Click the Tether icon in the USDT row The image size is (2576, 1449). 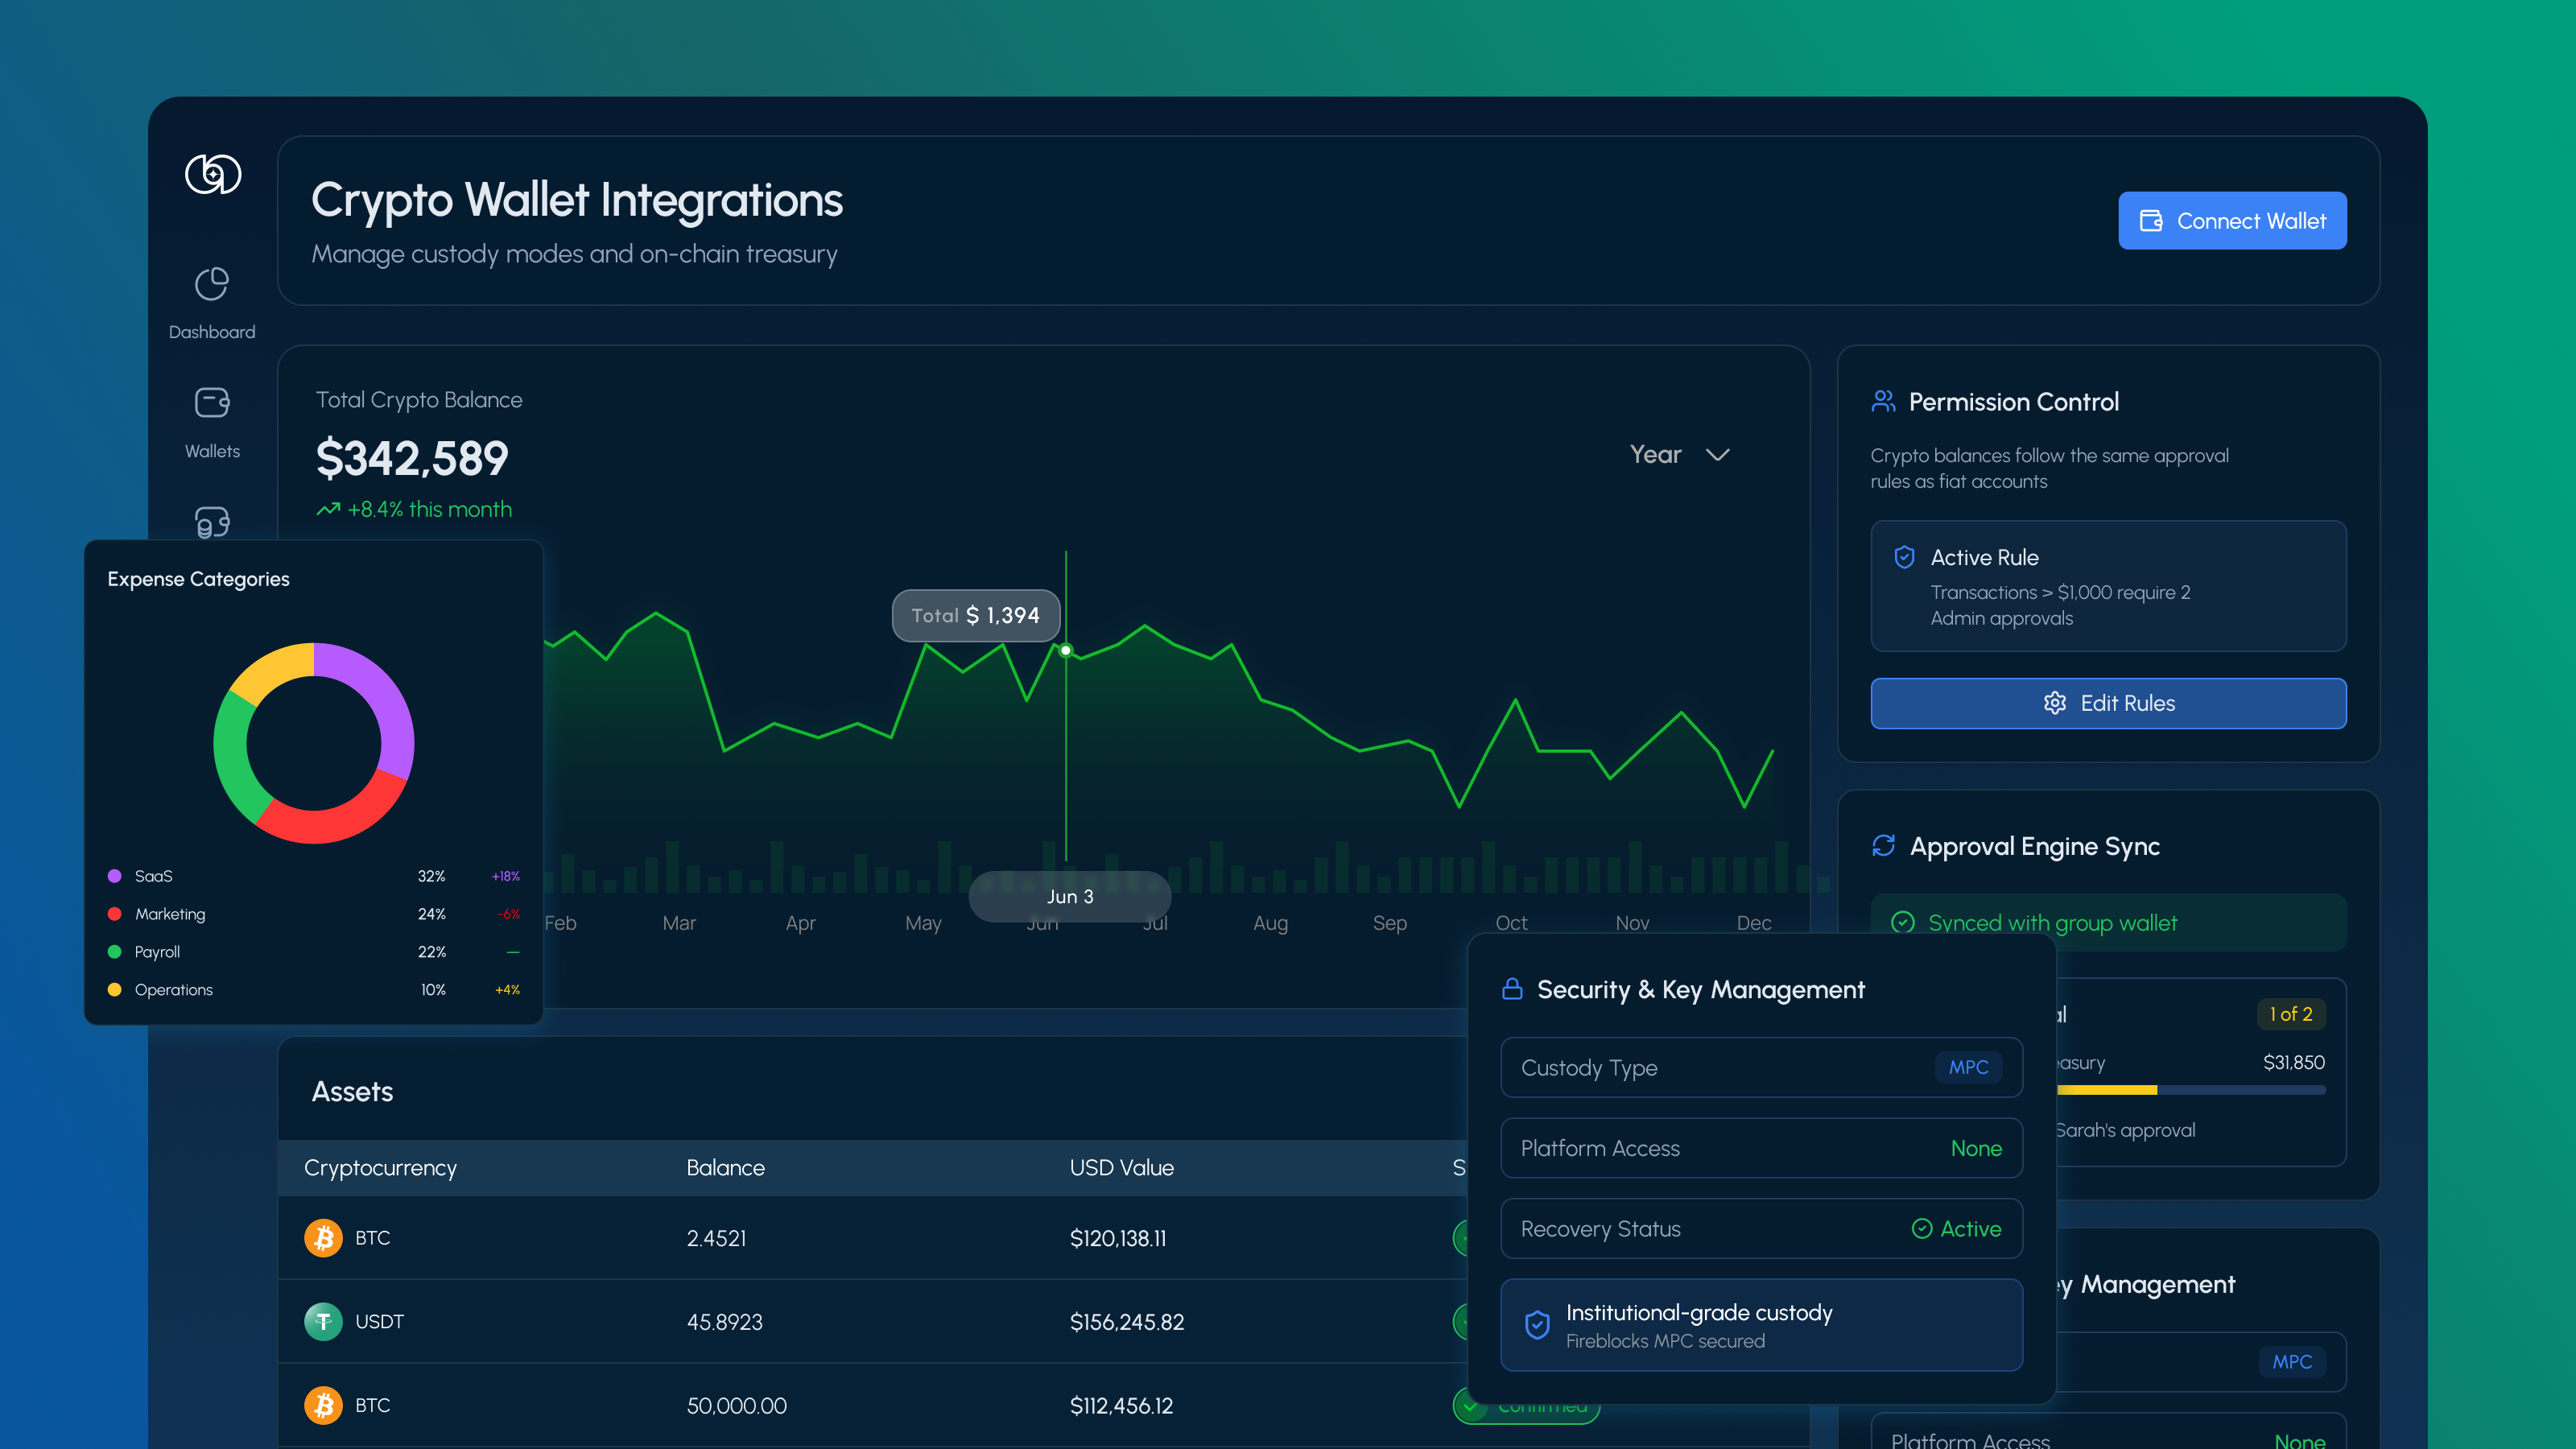click(323, 1322)
